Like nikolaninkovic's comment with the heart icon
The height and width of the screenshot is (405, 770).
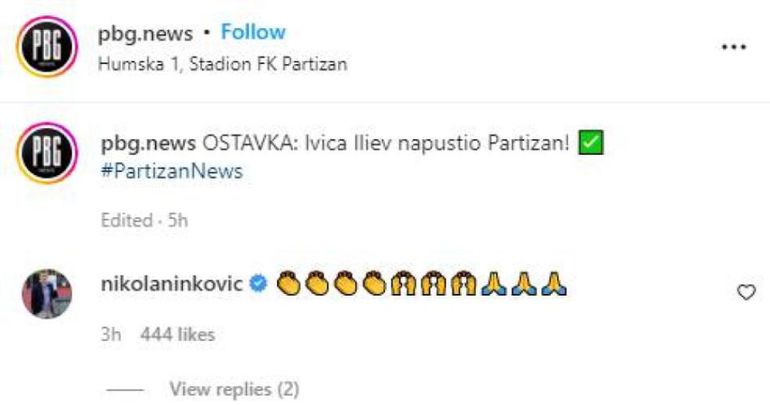point(744,292)
